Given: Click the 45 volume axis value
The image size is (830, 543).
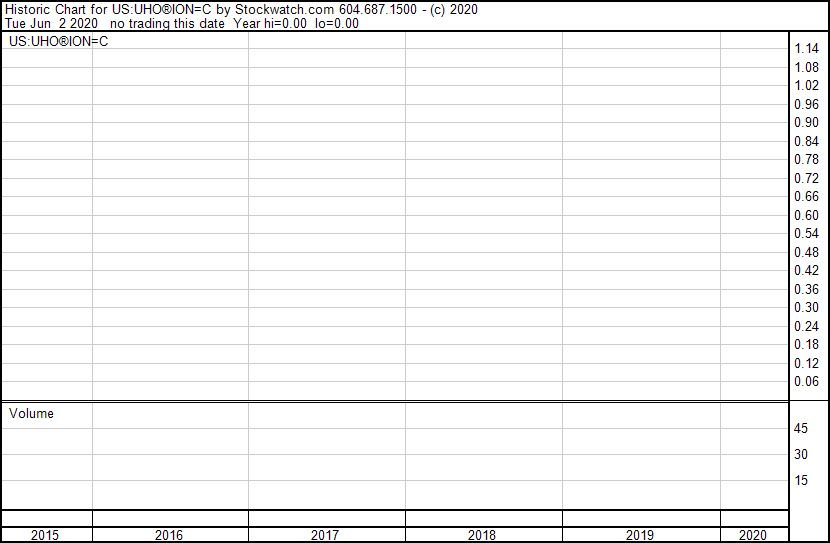Looking at the screenshot, I should [x=801, y=428].
